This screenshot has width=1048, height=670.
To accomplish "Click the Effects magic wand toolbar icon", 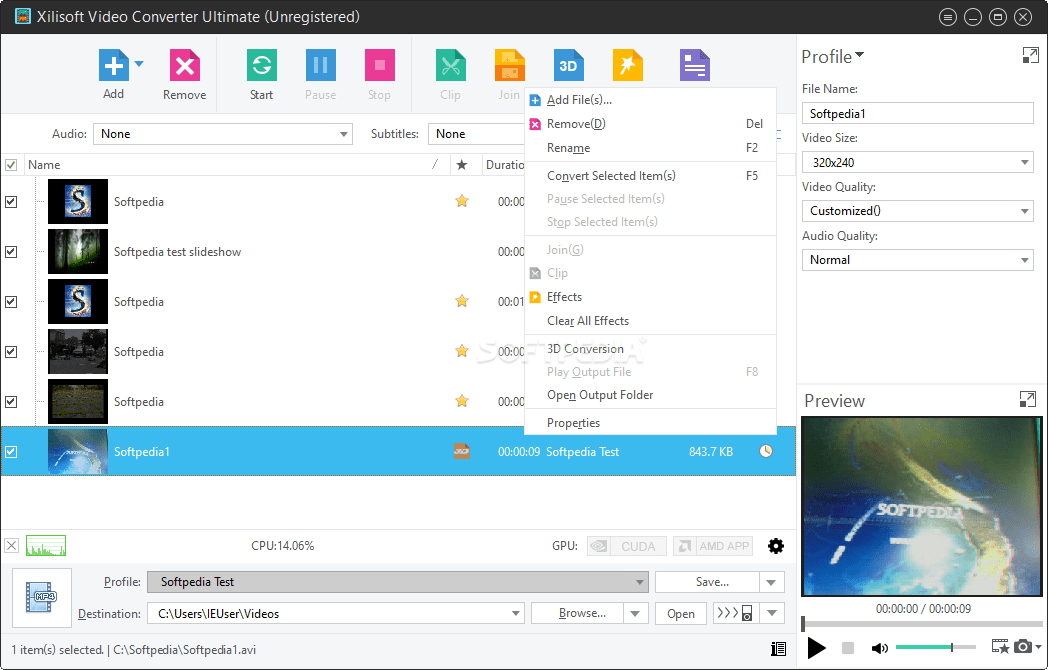I will [x=627, y=65].
